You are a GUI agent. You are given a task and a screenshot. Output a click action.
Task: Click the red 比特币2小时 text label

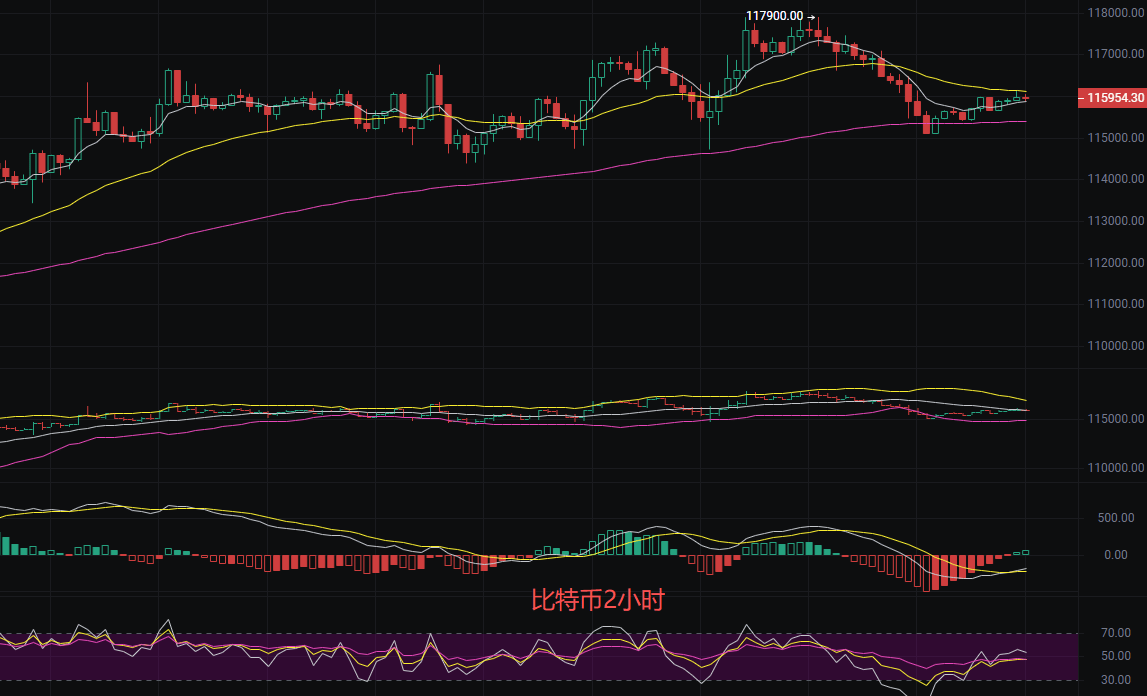tap(597, 601)
